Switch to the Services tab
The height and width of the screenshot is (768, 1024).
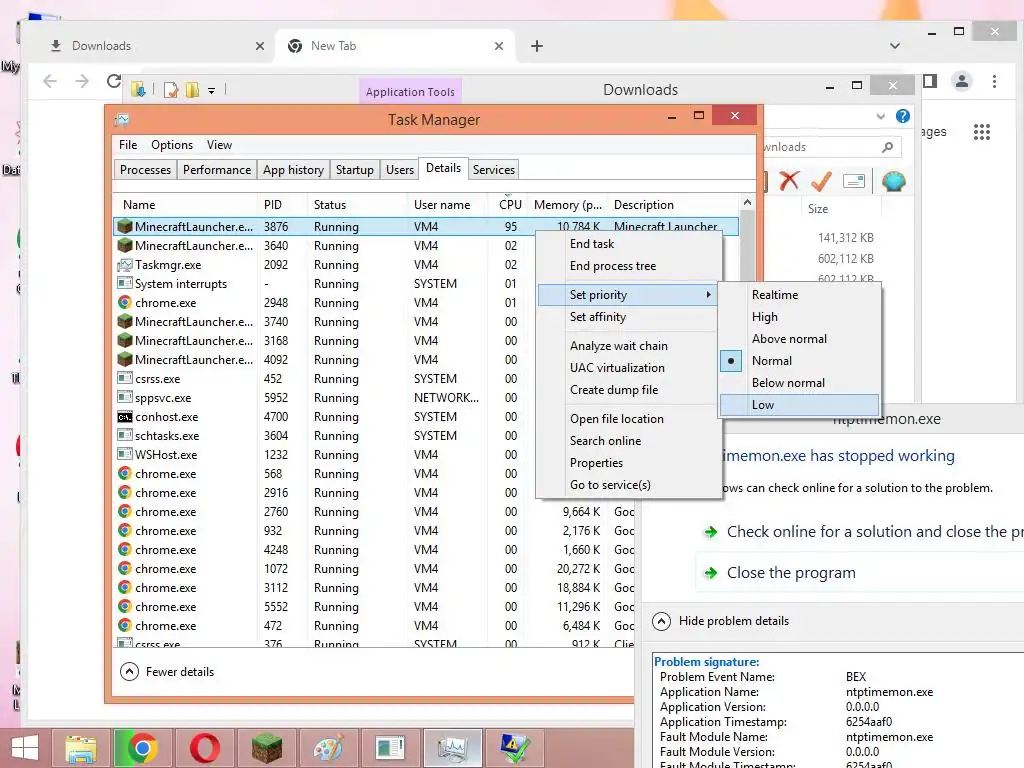pos(494,170)
